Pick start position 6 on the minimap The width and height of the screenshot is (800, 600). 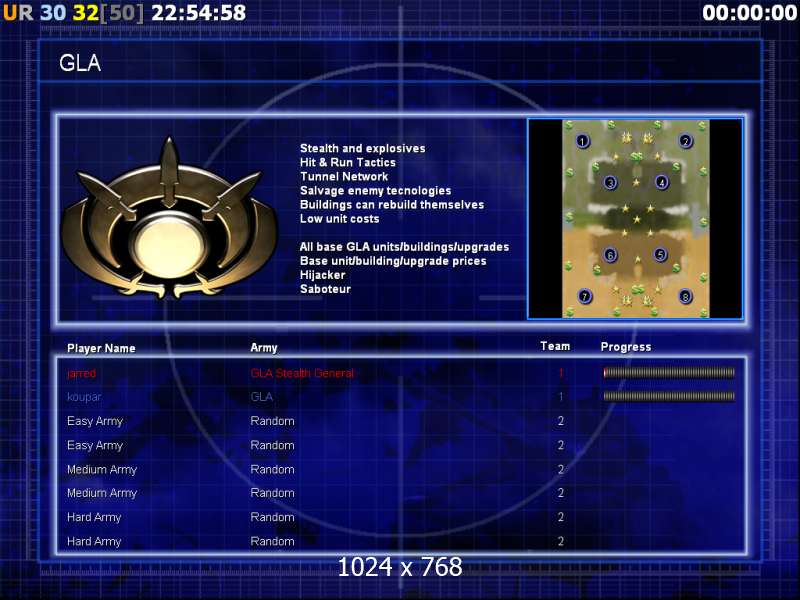point(610,255)
